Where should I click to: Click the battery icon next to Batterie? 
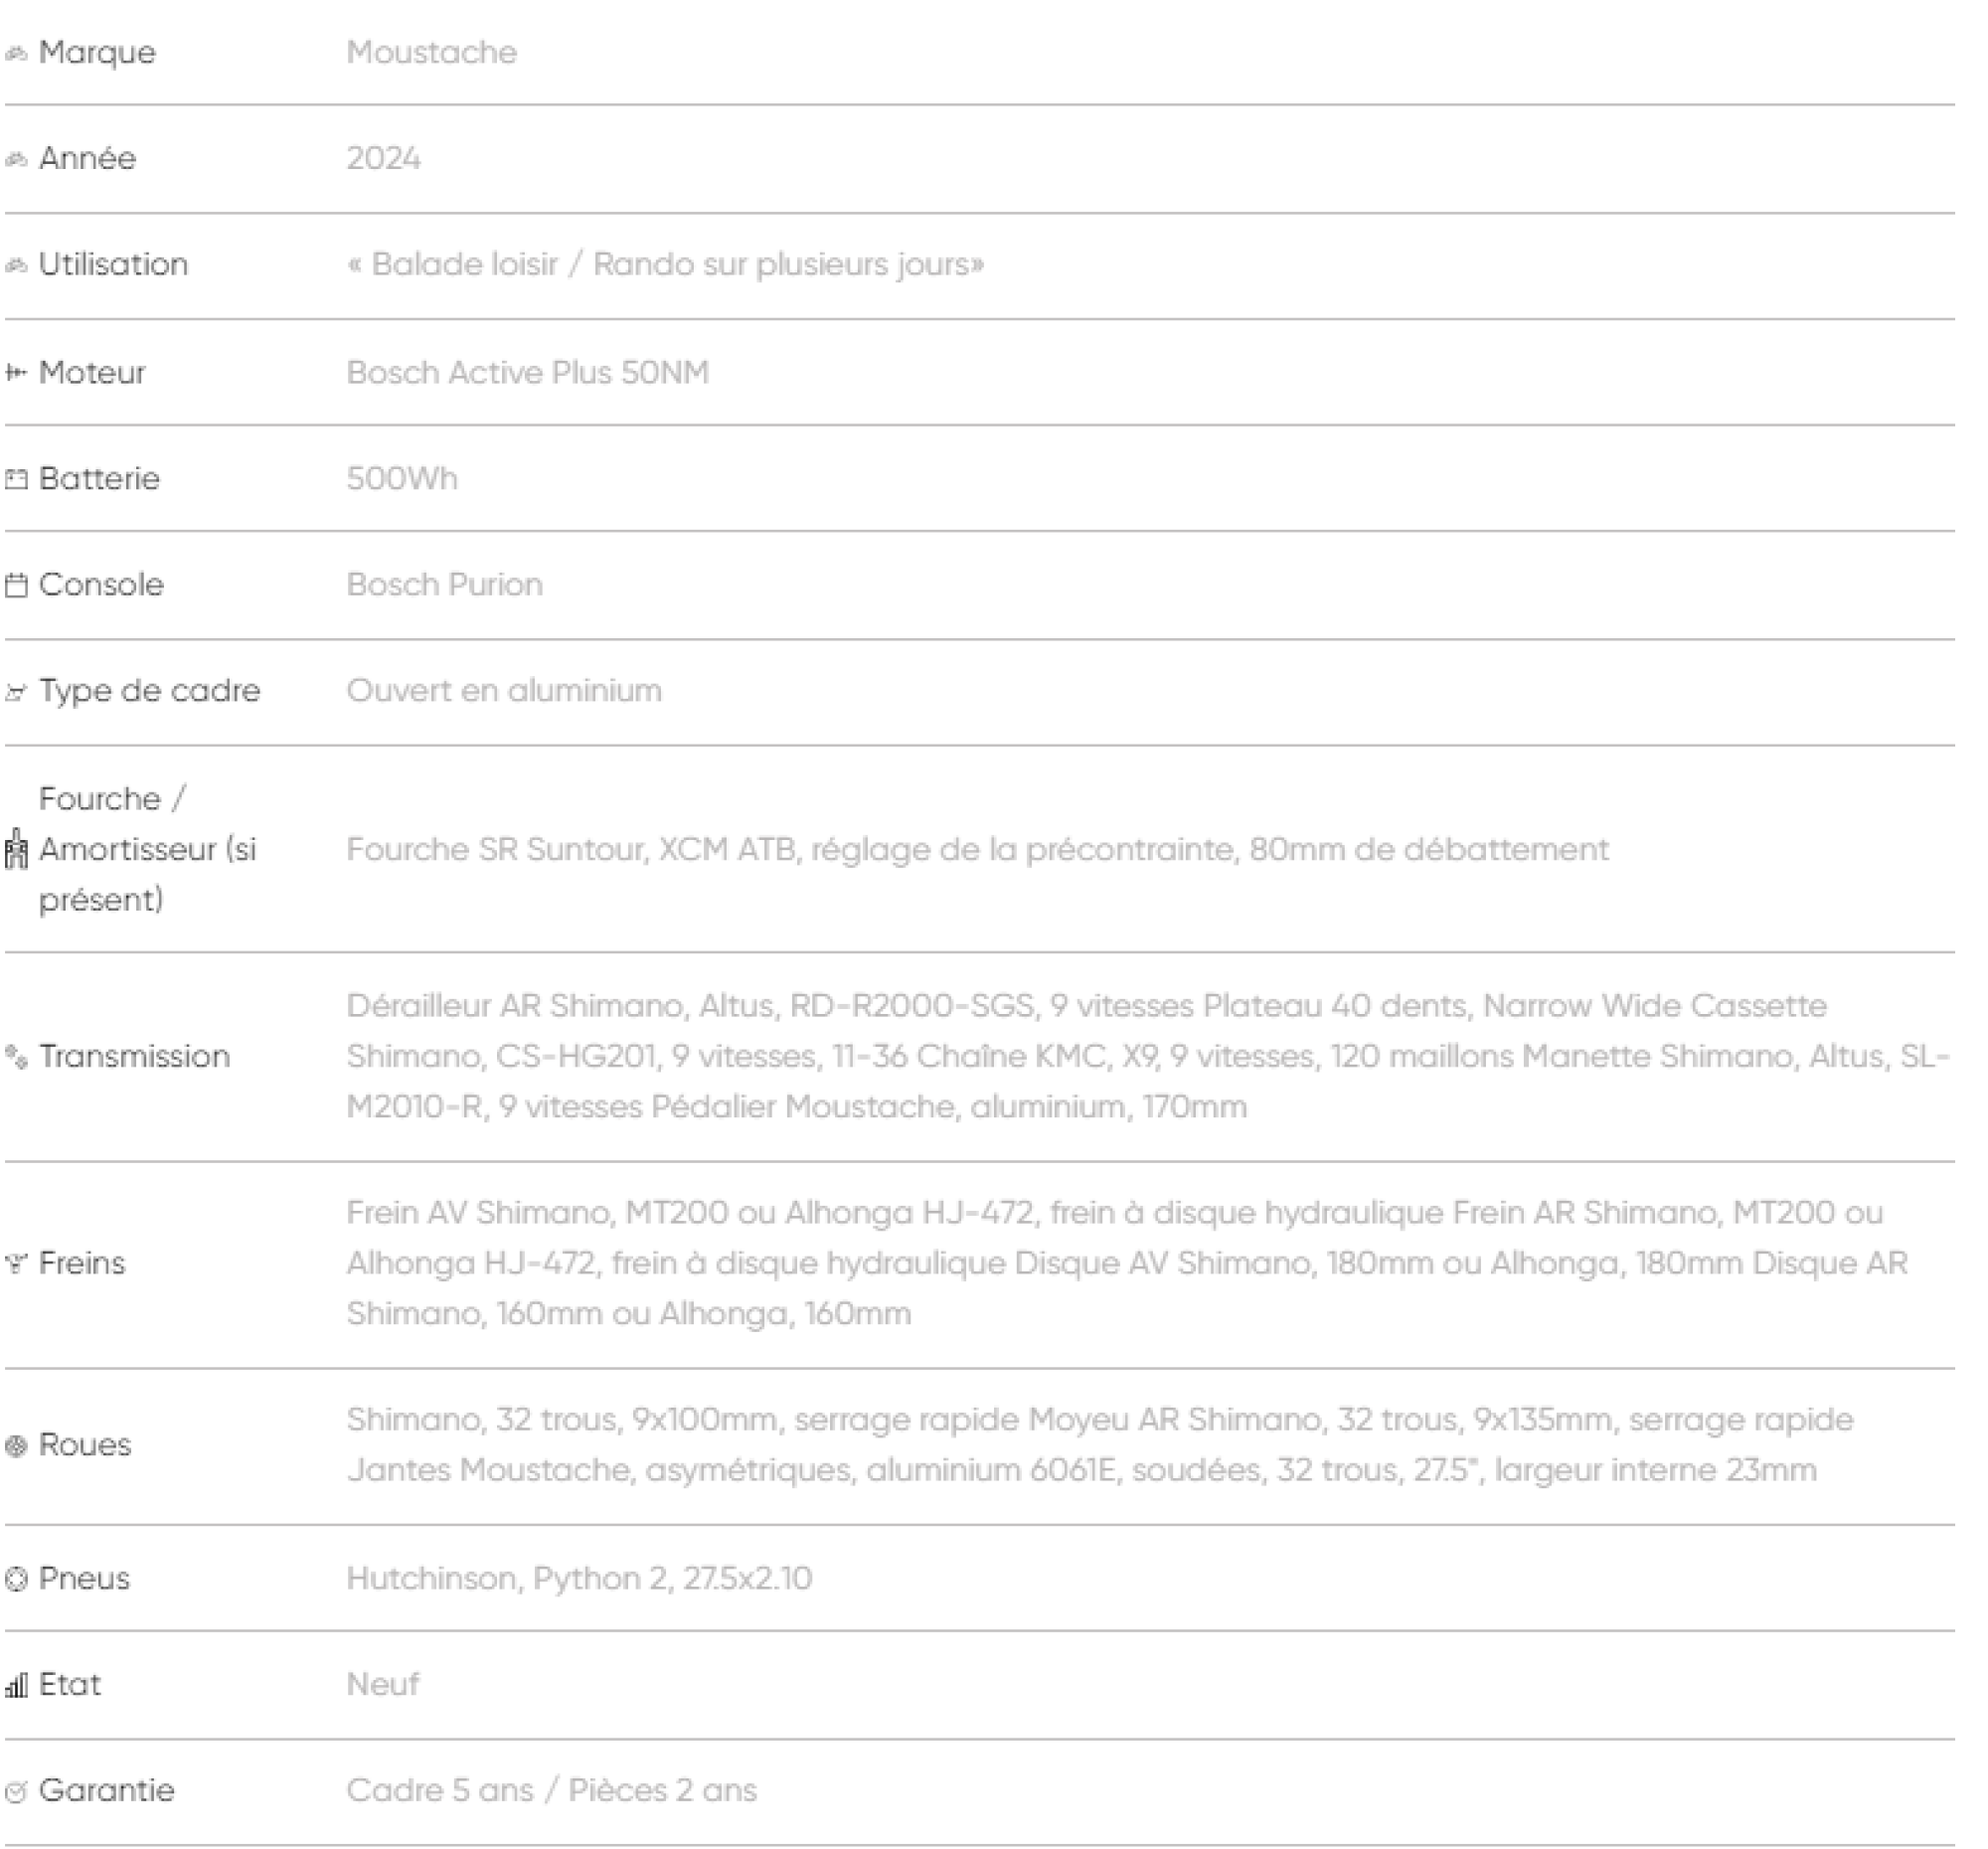click(16, 480)
